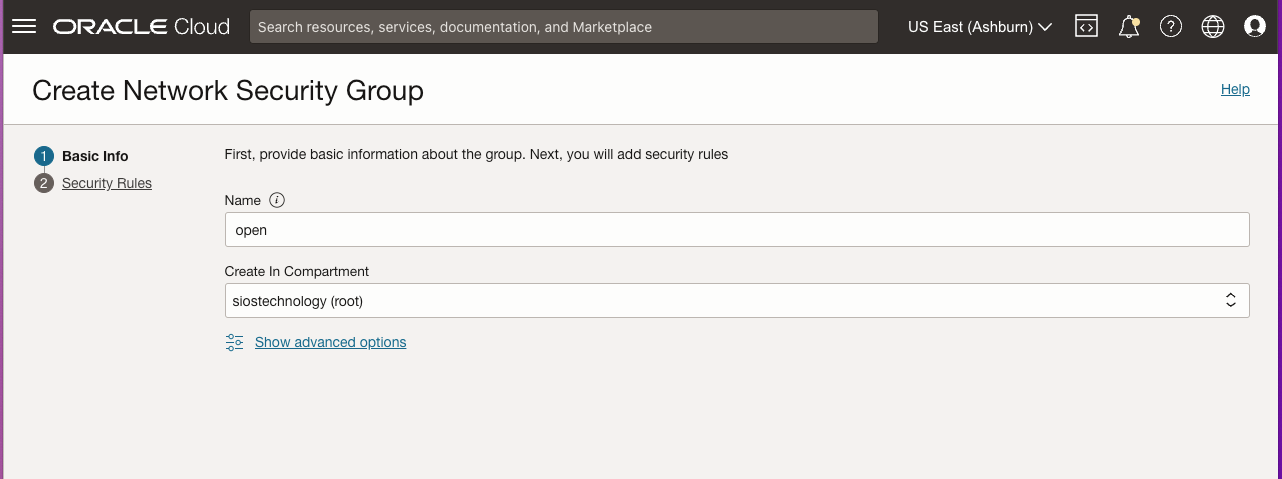
Task: Open the Create In Compartment dropdown
Action: (x=737, y=300)
